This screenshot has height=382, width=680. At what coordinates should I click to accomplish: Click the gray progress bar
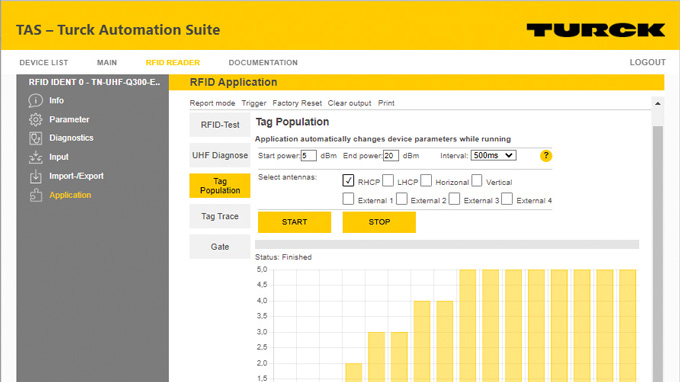coord(447,245)
